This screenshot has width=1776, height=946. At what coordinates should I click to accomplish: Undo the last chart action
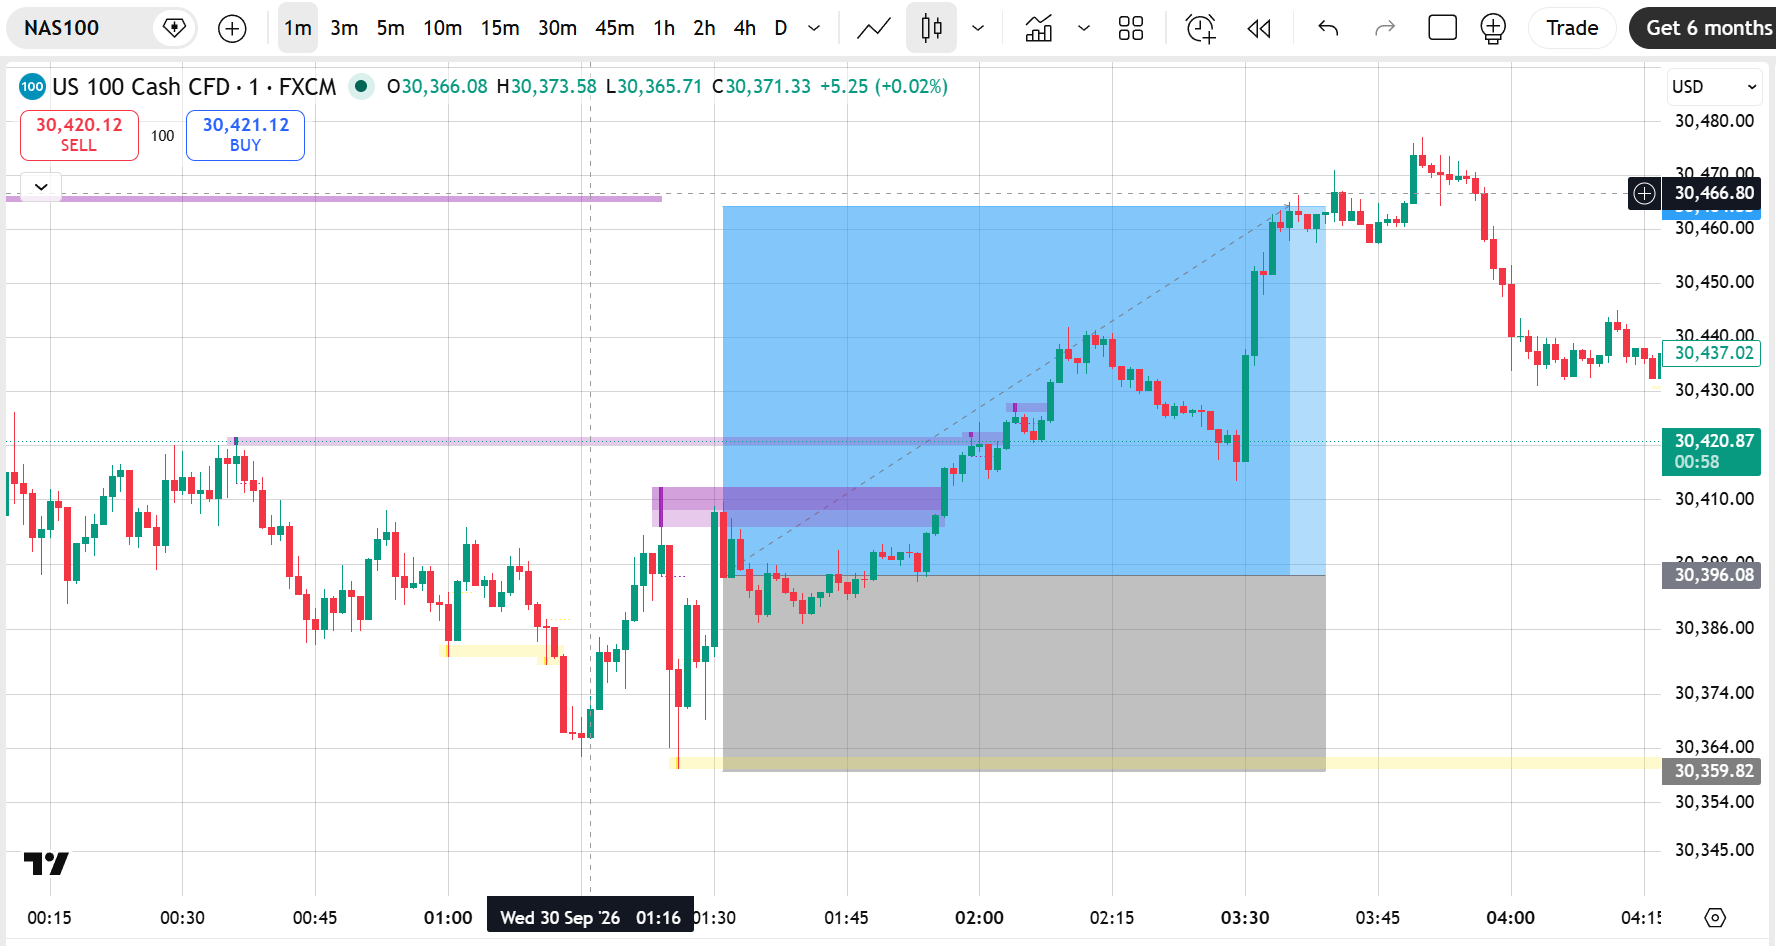pos(1328,28)
